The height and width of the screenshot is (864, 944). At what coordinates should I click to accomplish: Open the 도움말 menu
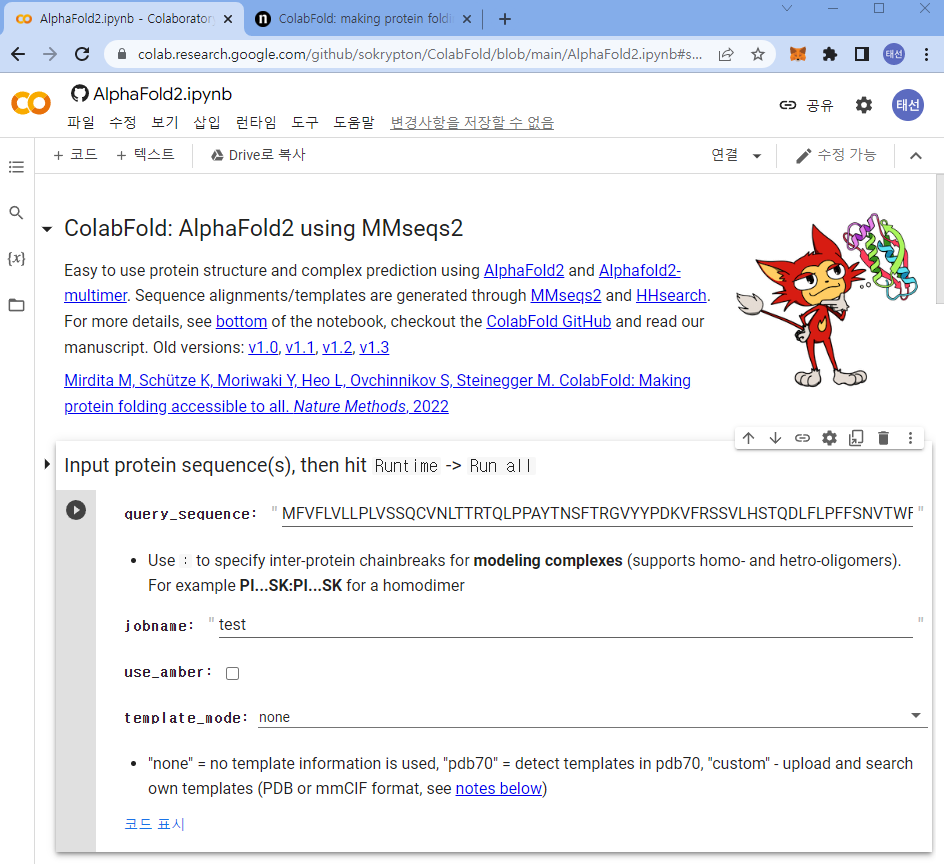pos(354,123)
